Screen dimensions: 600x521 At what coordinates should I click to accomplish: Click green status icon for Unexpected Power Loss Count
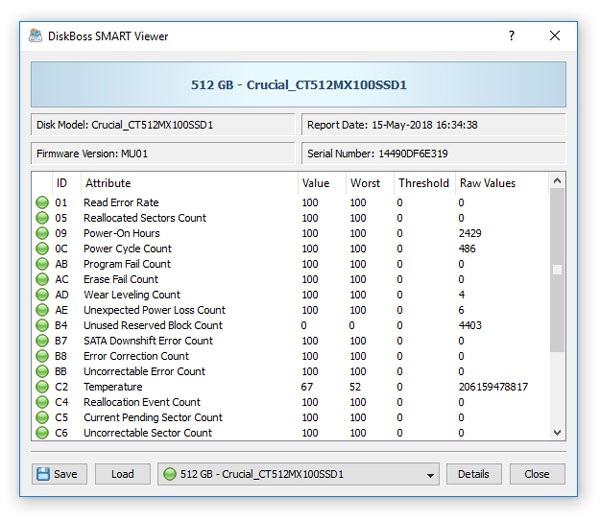pos(42,310)
